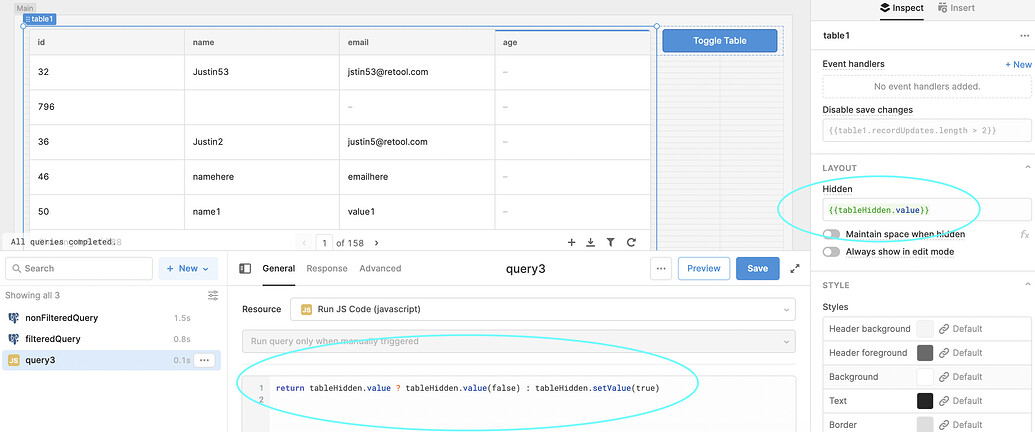Click link icon beside Header foreground
1035x432 pixels.
[x=944, y=353]
